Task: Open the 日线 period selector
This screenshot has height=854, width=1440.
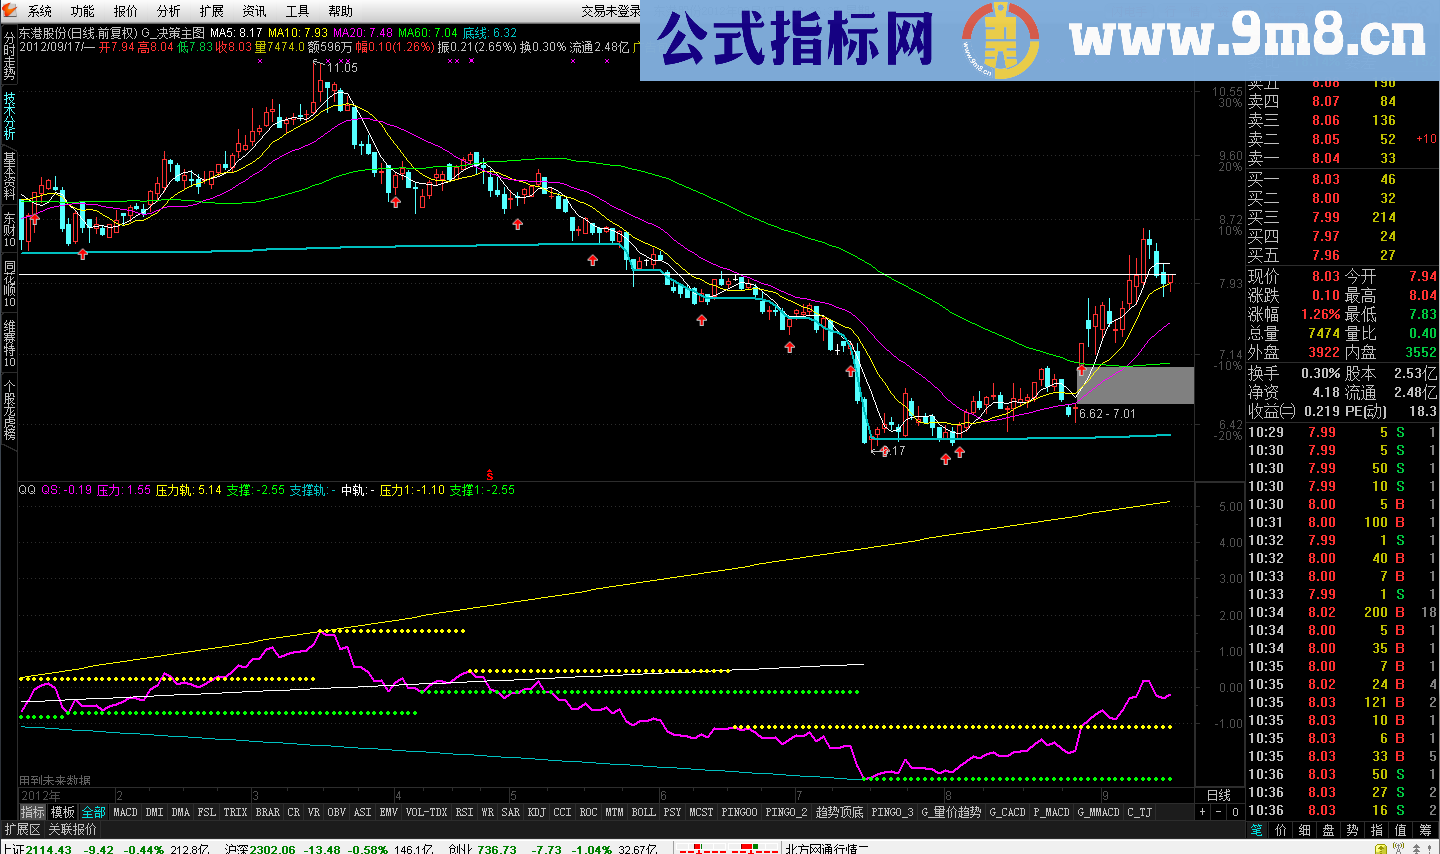Action: click(x=1219, y=795)
